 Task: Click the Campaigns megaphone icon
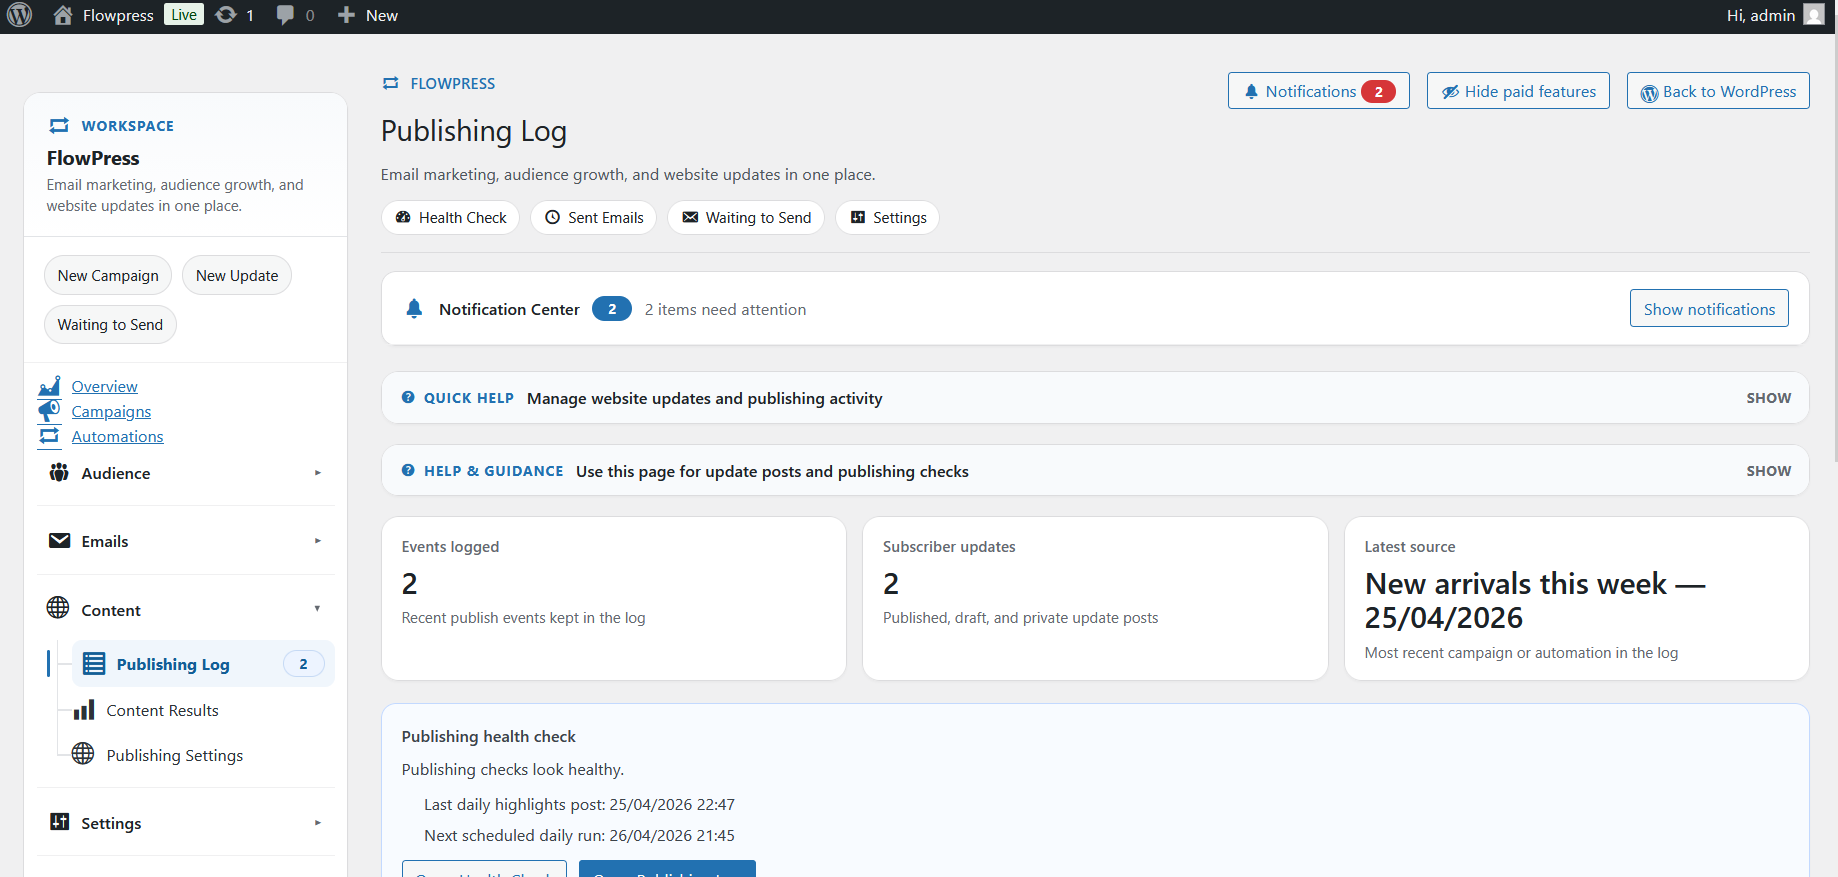tap(49, 411)
